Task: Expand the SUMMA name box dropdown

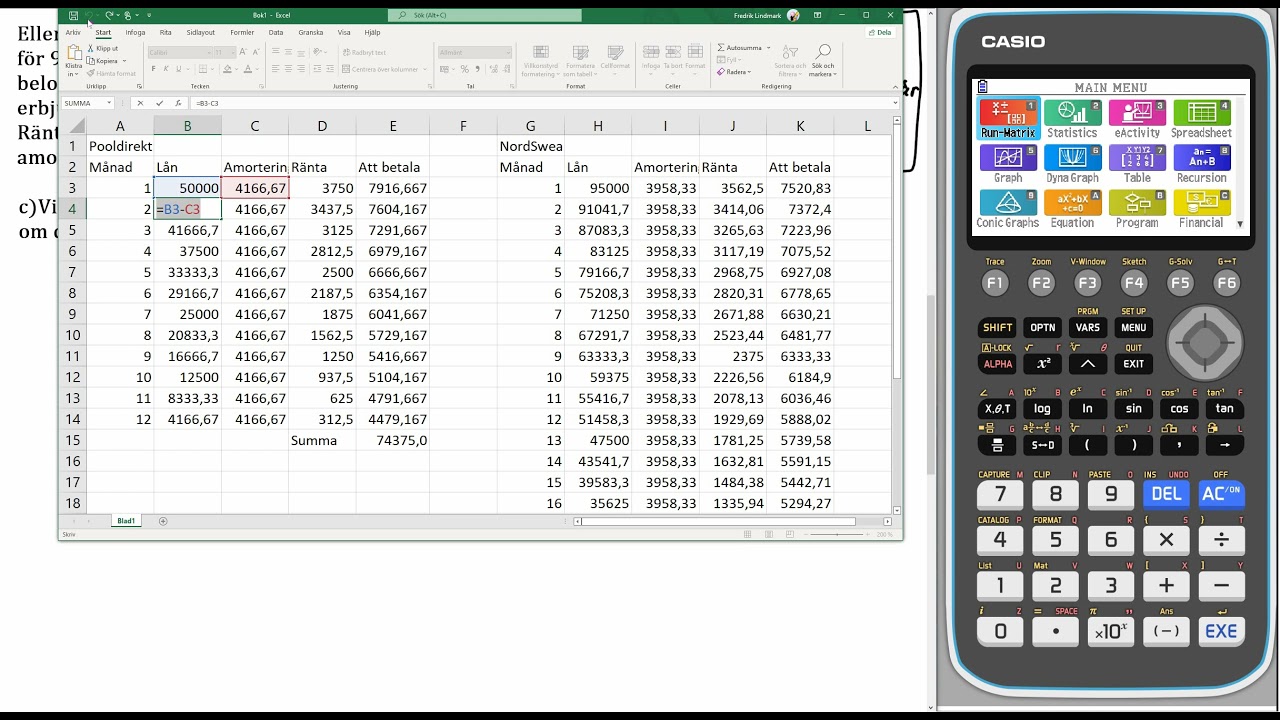Action: [x=109, y=103]
